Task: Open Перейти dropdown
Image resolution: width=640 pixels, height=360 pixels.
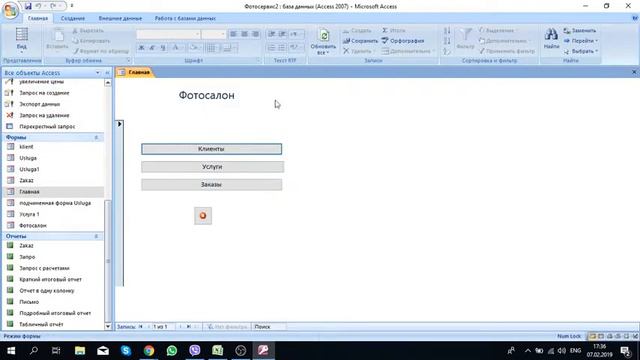Action: (x=580, y=41)
